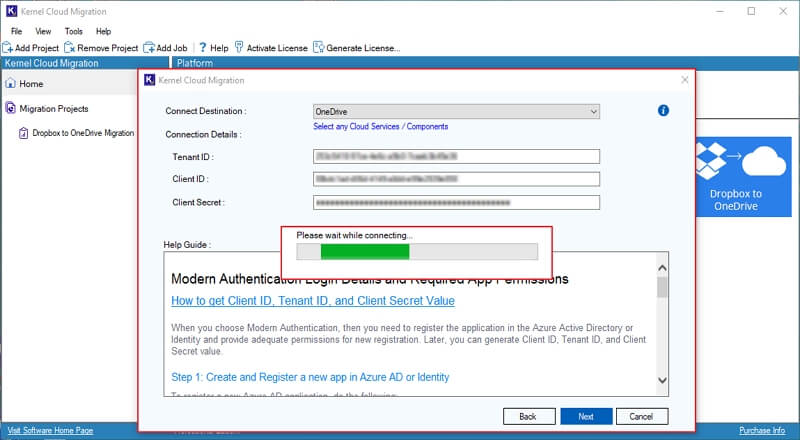Click the Cancel button
800x440 pixels.
tap(641, 417)
